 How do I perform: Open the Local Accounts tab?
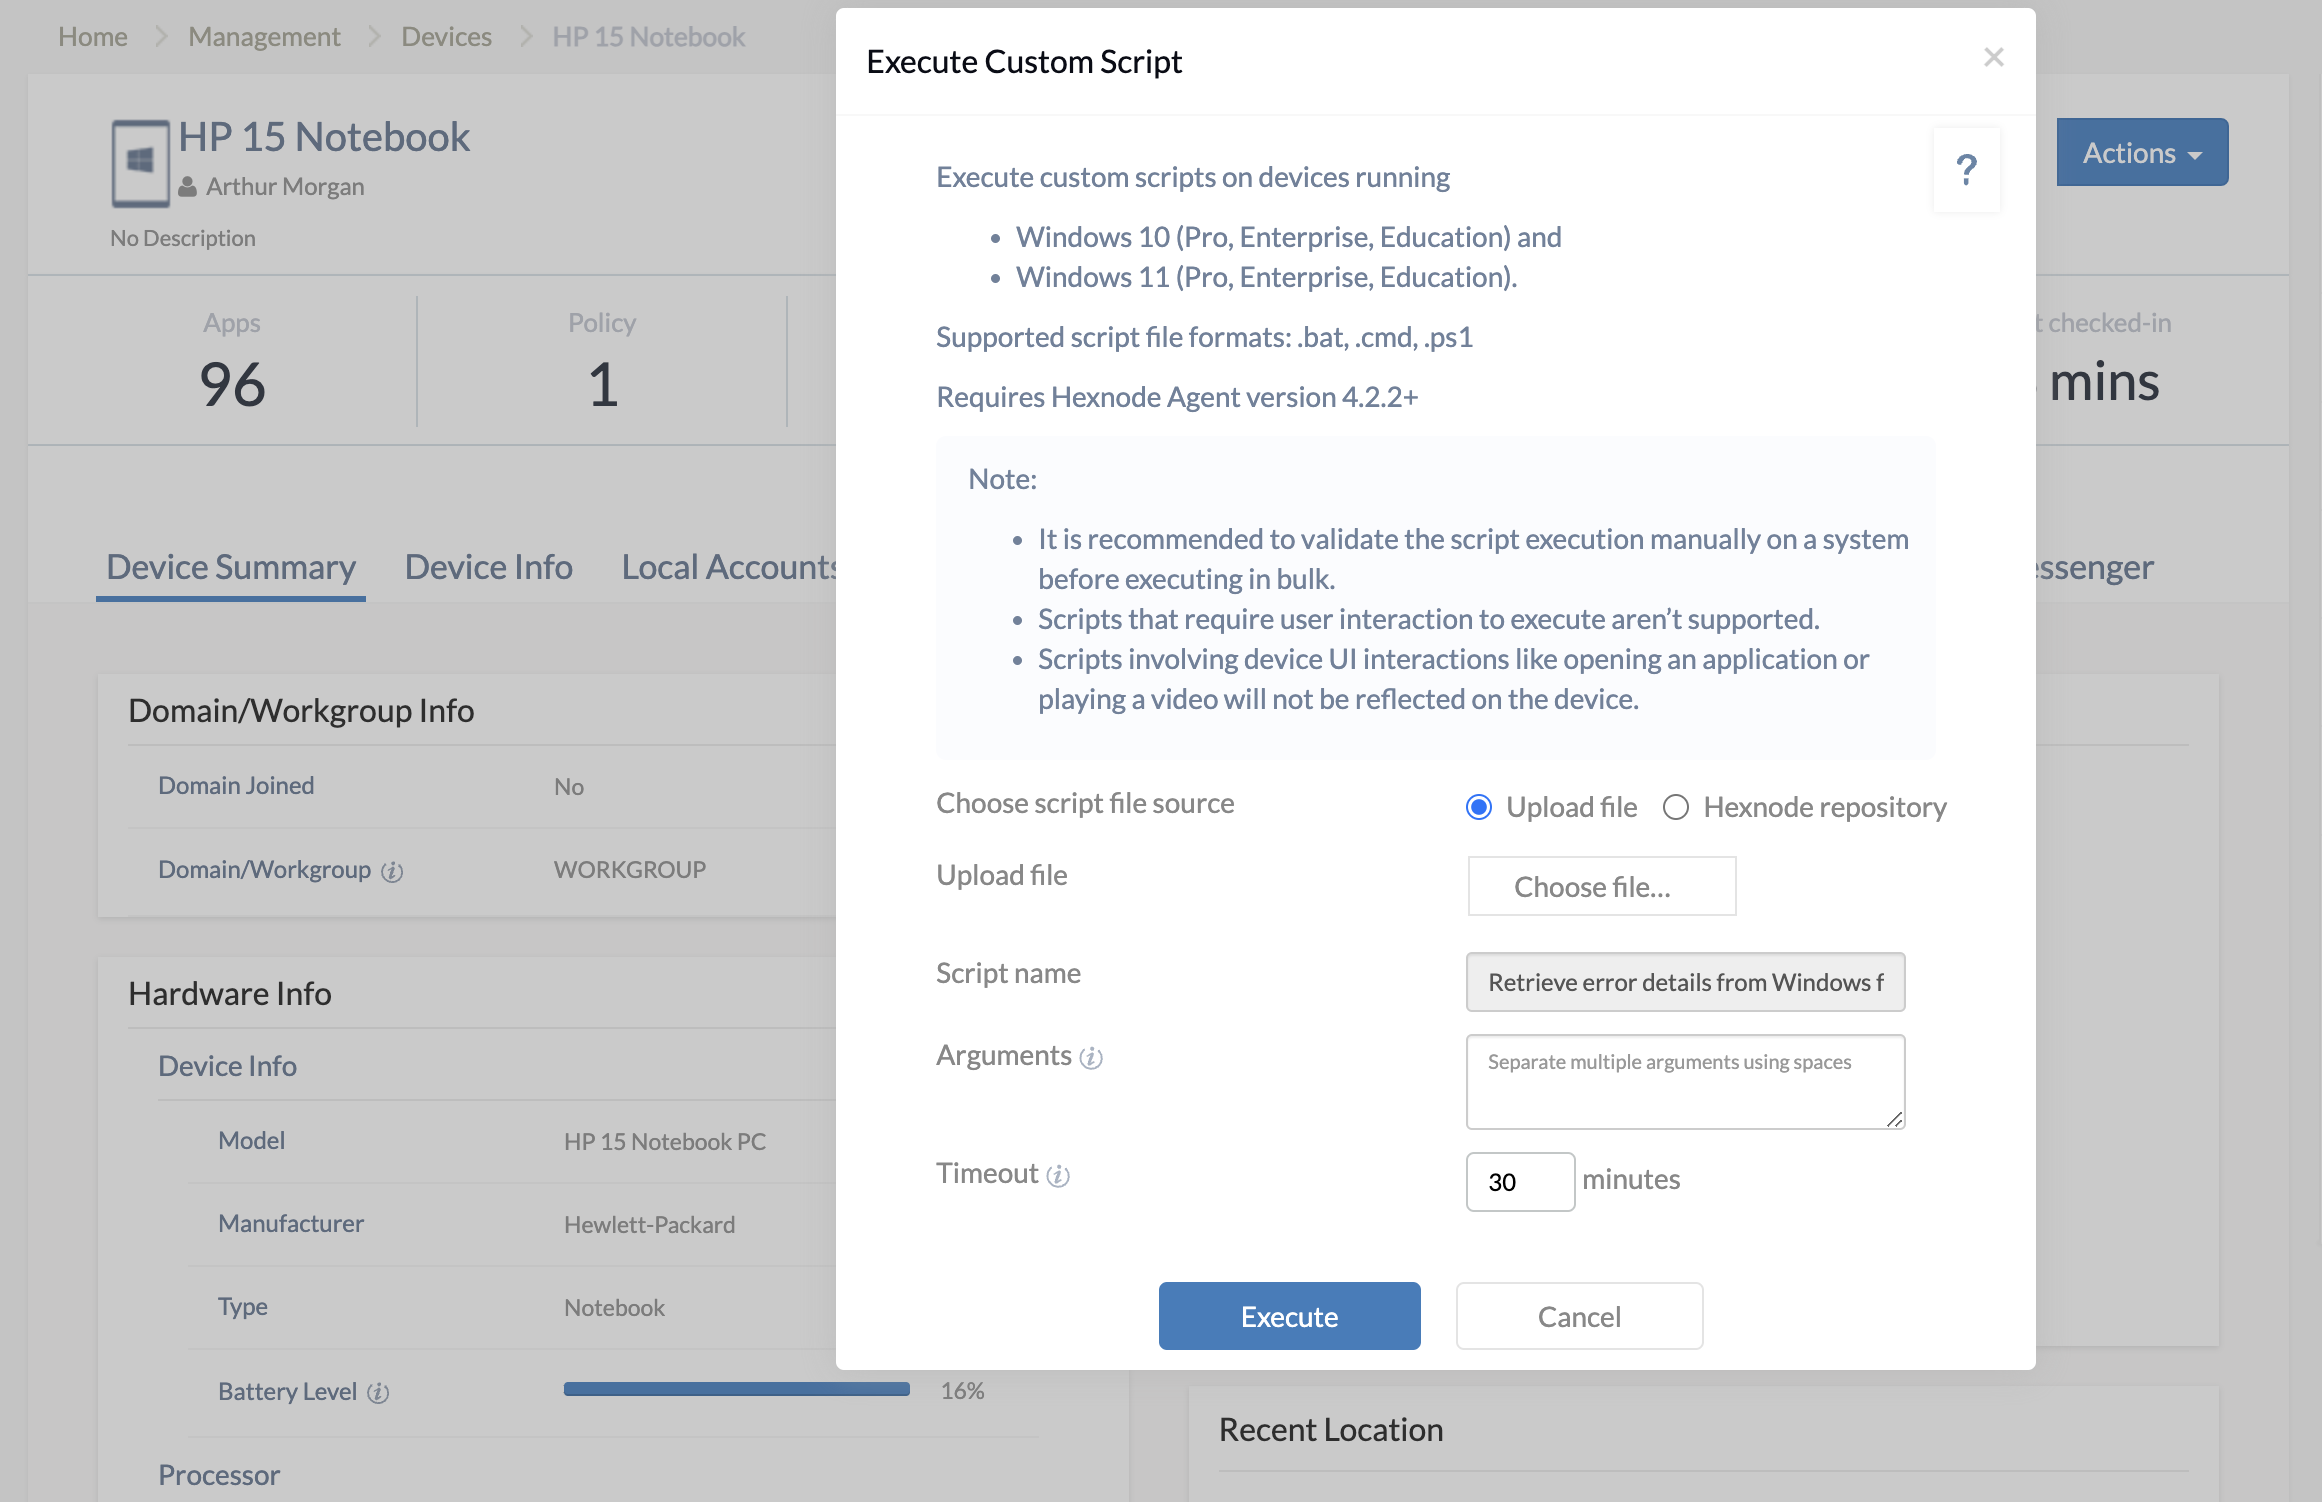pyautogui.click(x=729, y=567)
